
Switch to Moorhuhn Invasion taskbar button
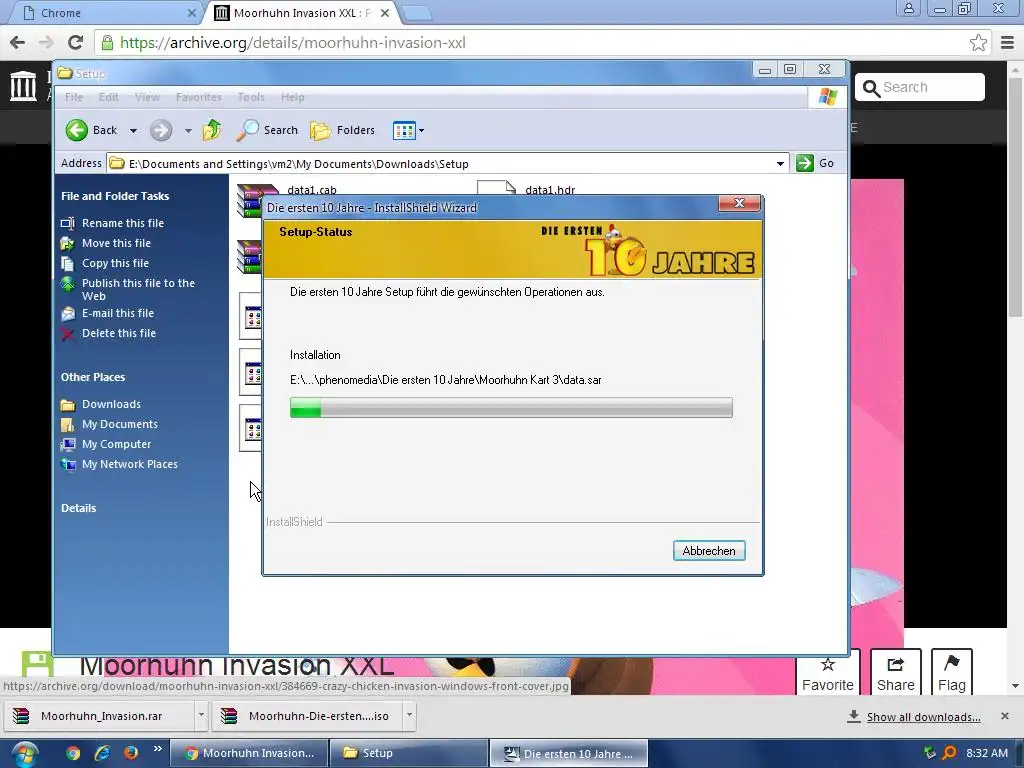(x=249, y=753)
